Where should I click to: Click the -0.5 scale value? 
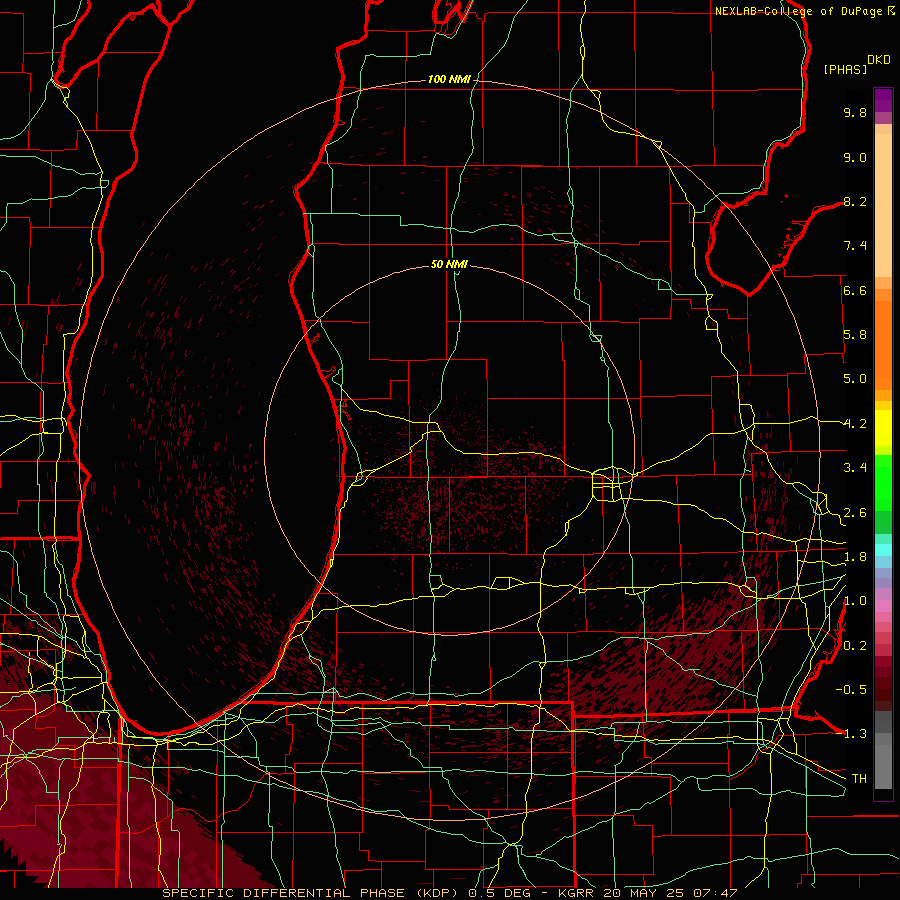point(851,690)
